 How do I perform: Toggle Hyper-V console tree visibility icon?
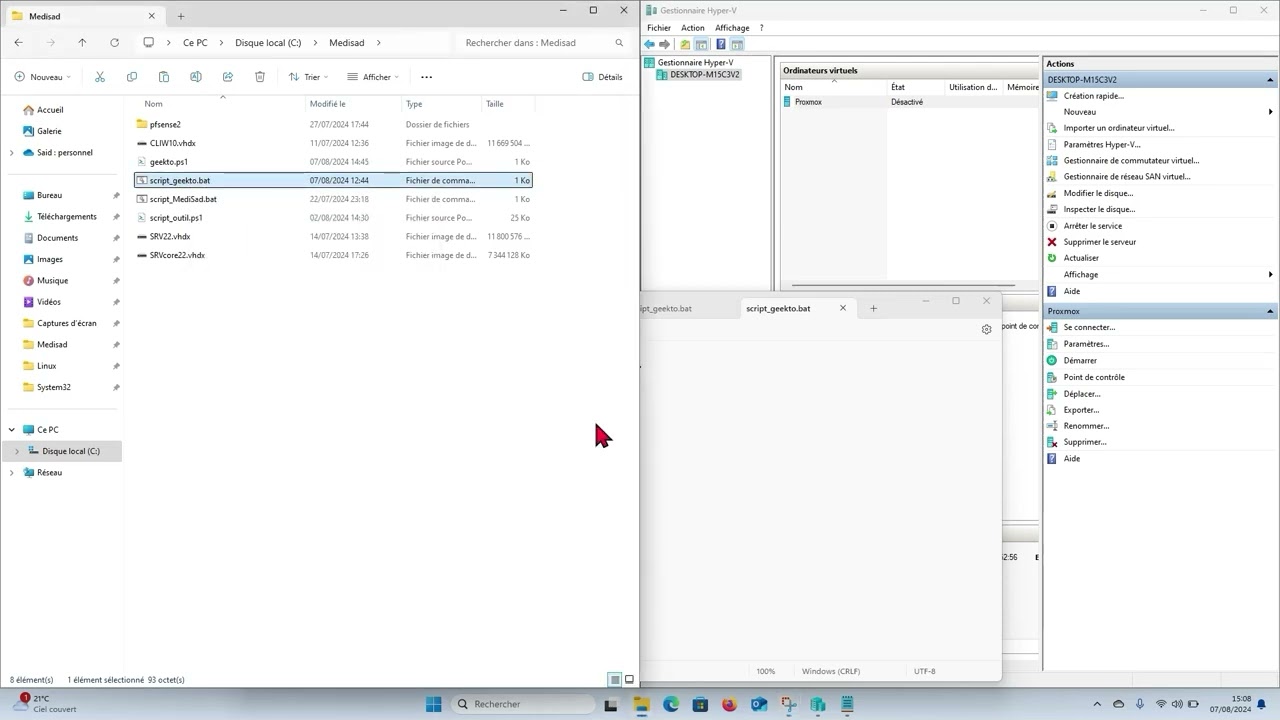point(702,44)
